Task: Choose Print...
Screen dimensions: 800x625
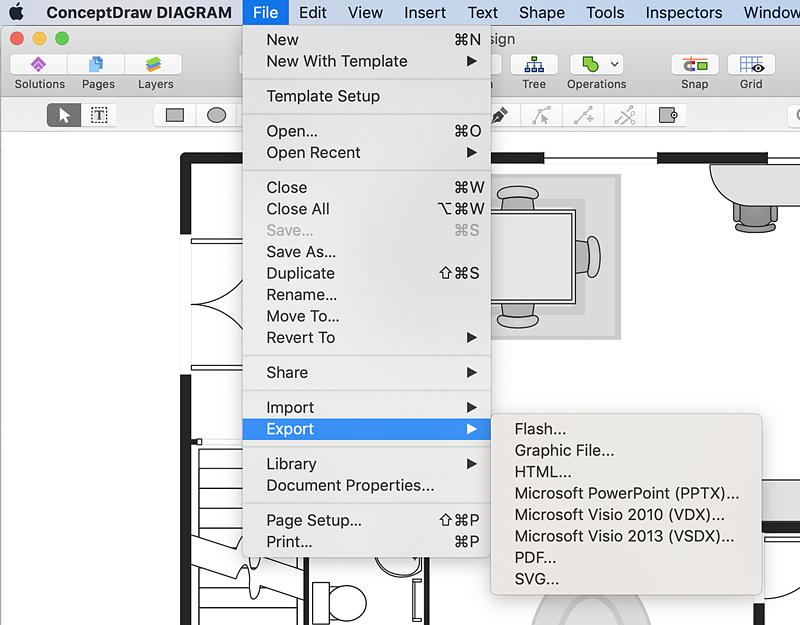Action: [366, 541]
